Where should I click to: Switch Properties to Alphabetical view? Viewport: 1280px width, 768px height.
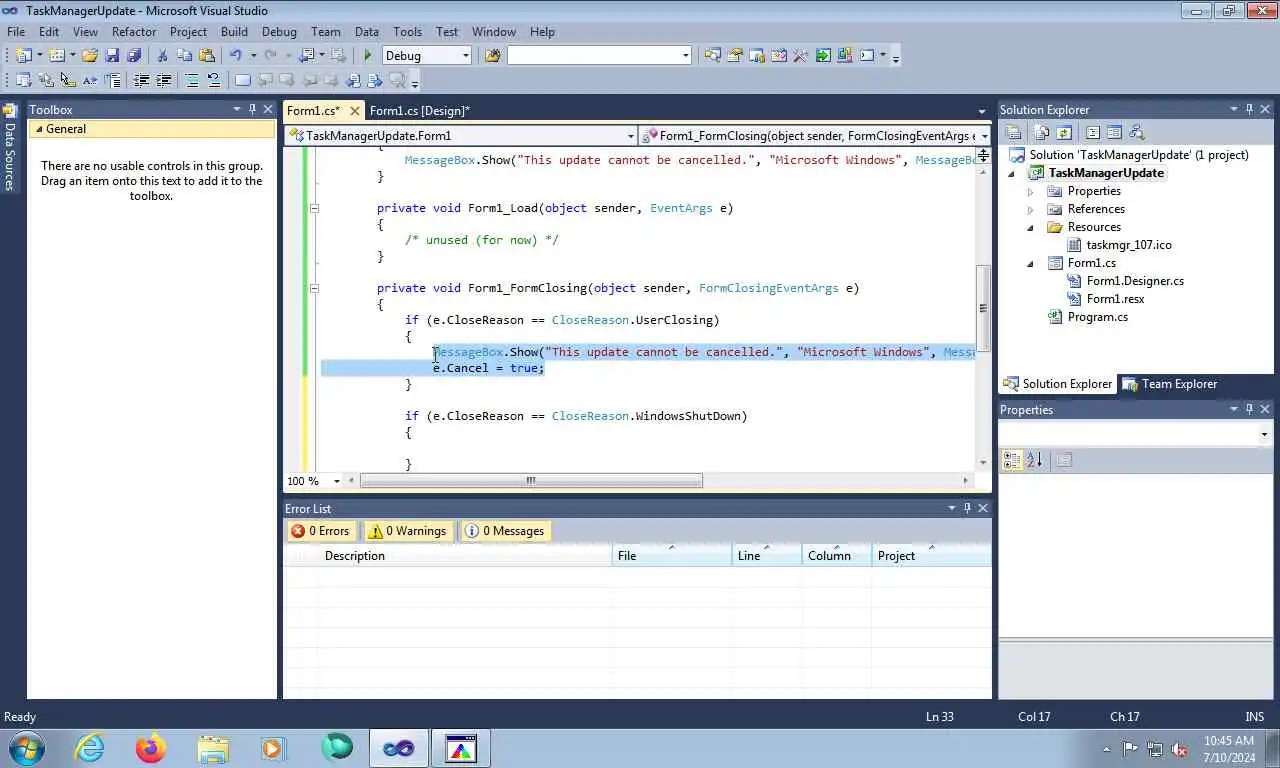pyautogui.click(x=1034, y=460)
